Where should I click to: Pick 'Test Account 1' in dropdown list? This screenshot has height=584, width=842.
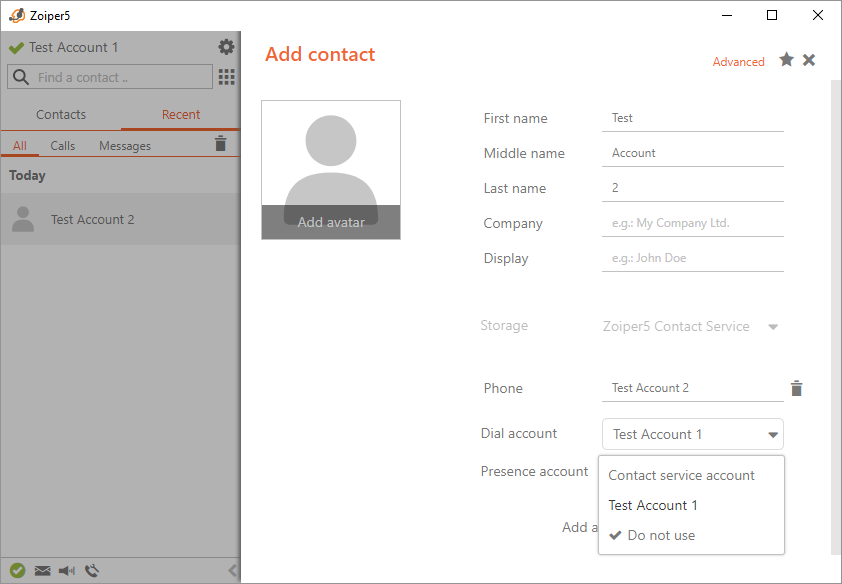[653, 505]
